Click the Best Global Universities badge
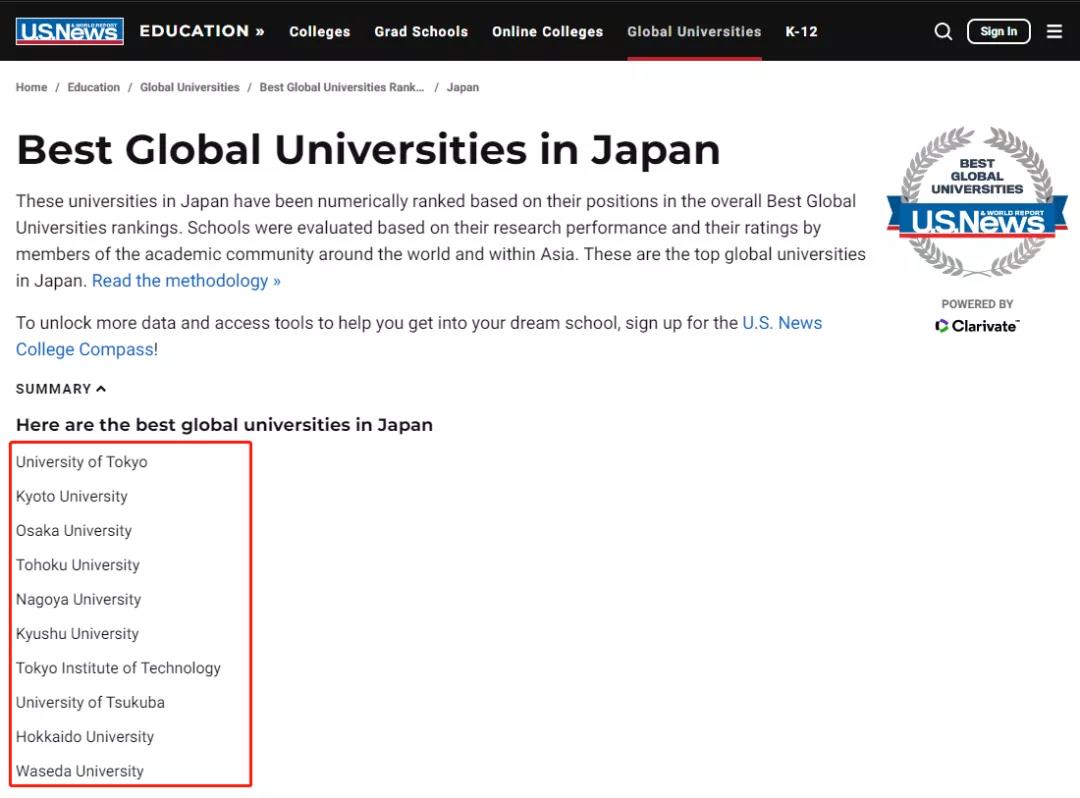The height and width of the screenshot is (798, 1080). 977,202
